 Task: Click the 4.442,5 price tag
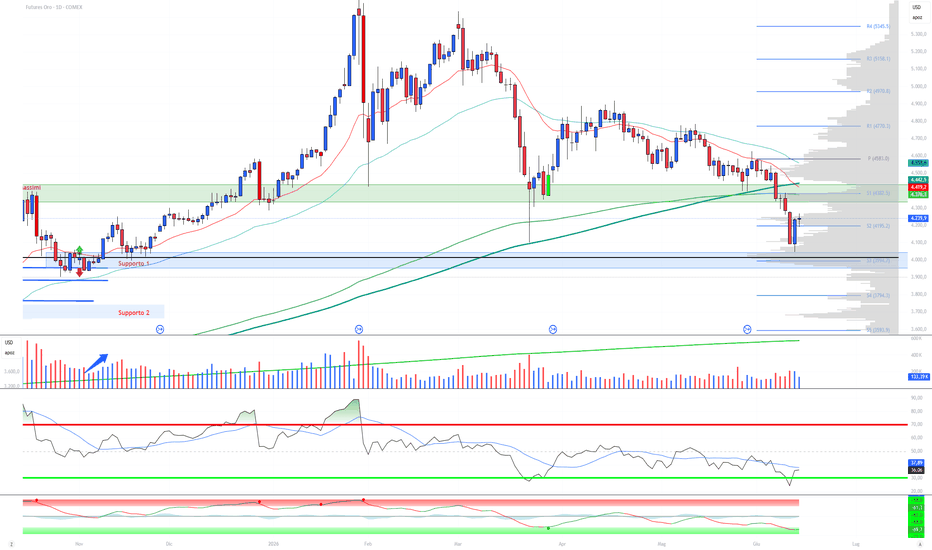(918, 180)
